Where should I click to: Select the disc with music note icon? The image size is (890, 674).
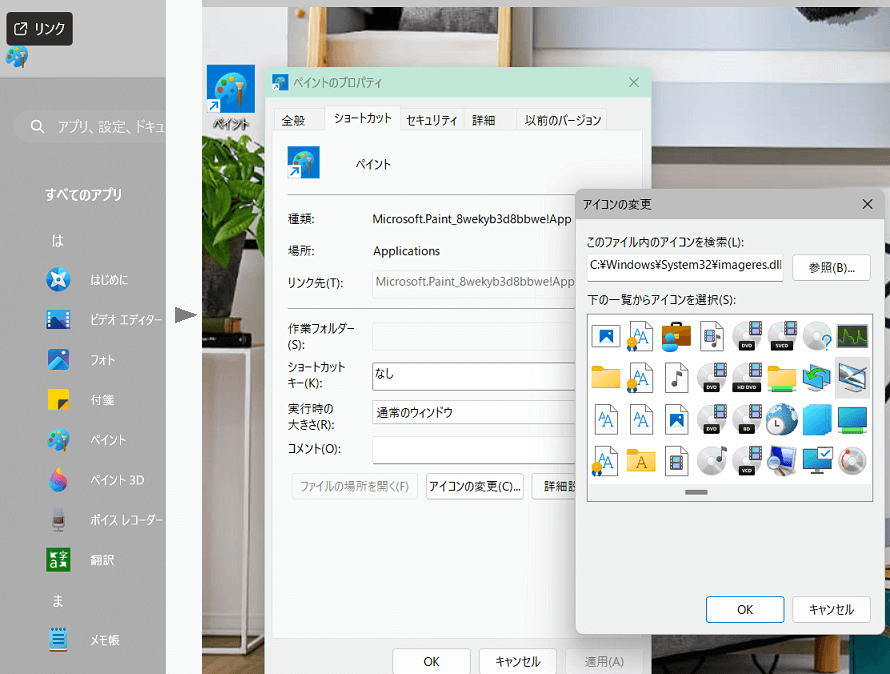pyautogui.click(x=711, y=461)
